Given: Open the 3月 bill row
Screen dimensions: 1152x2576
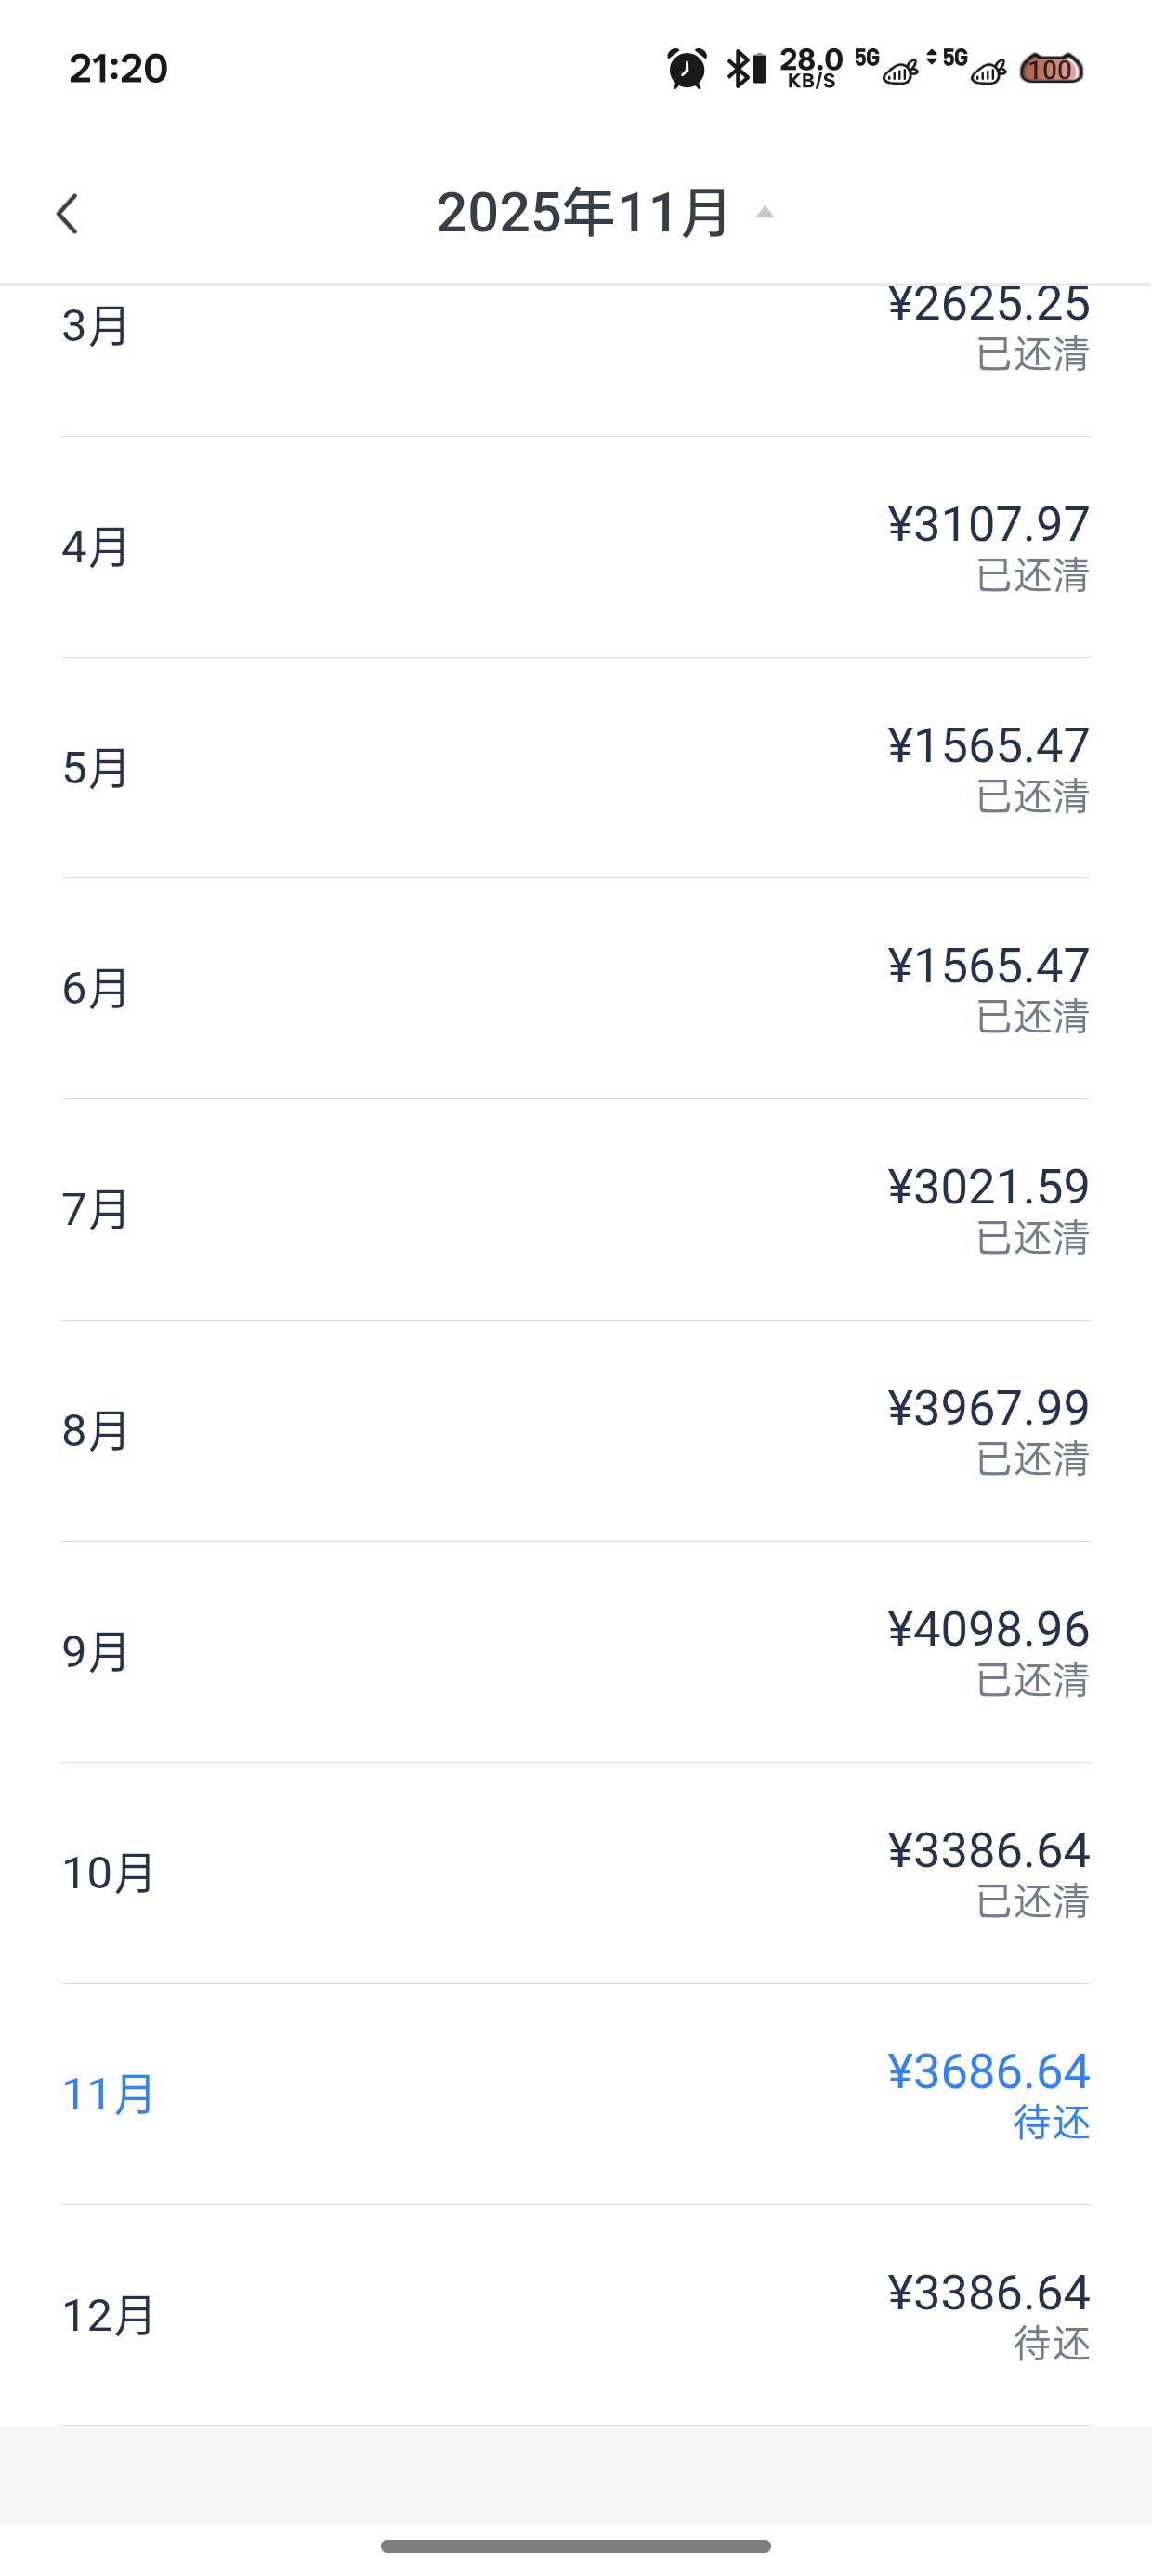Looking at the screenshot, I should pos(575,330).
